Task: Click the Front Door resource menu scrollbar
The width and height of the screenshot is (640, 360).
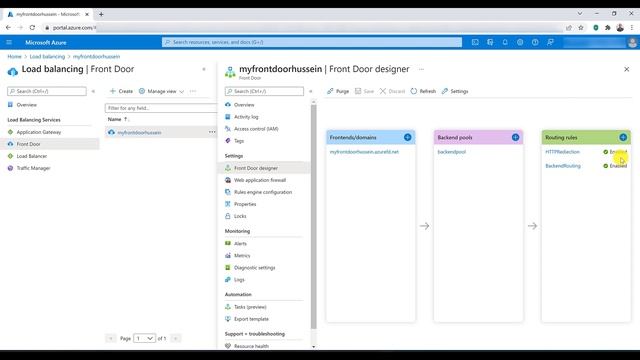Action: [x=313, y=216]
